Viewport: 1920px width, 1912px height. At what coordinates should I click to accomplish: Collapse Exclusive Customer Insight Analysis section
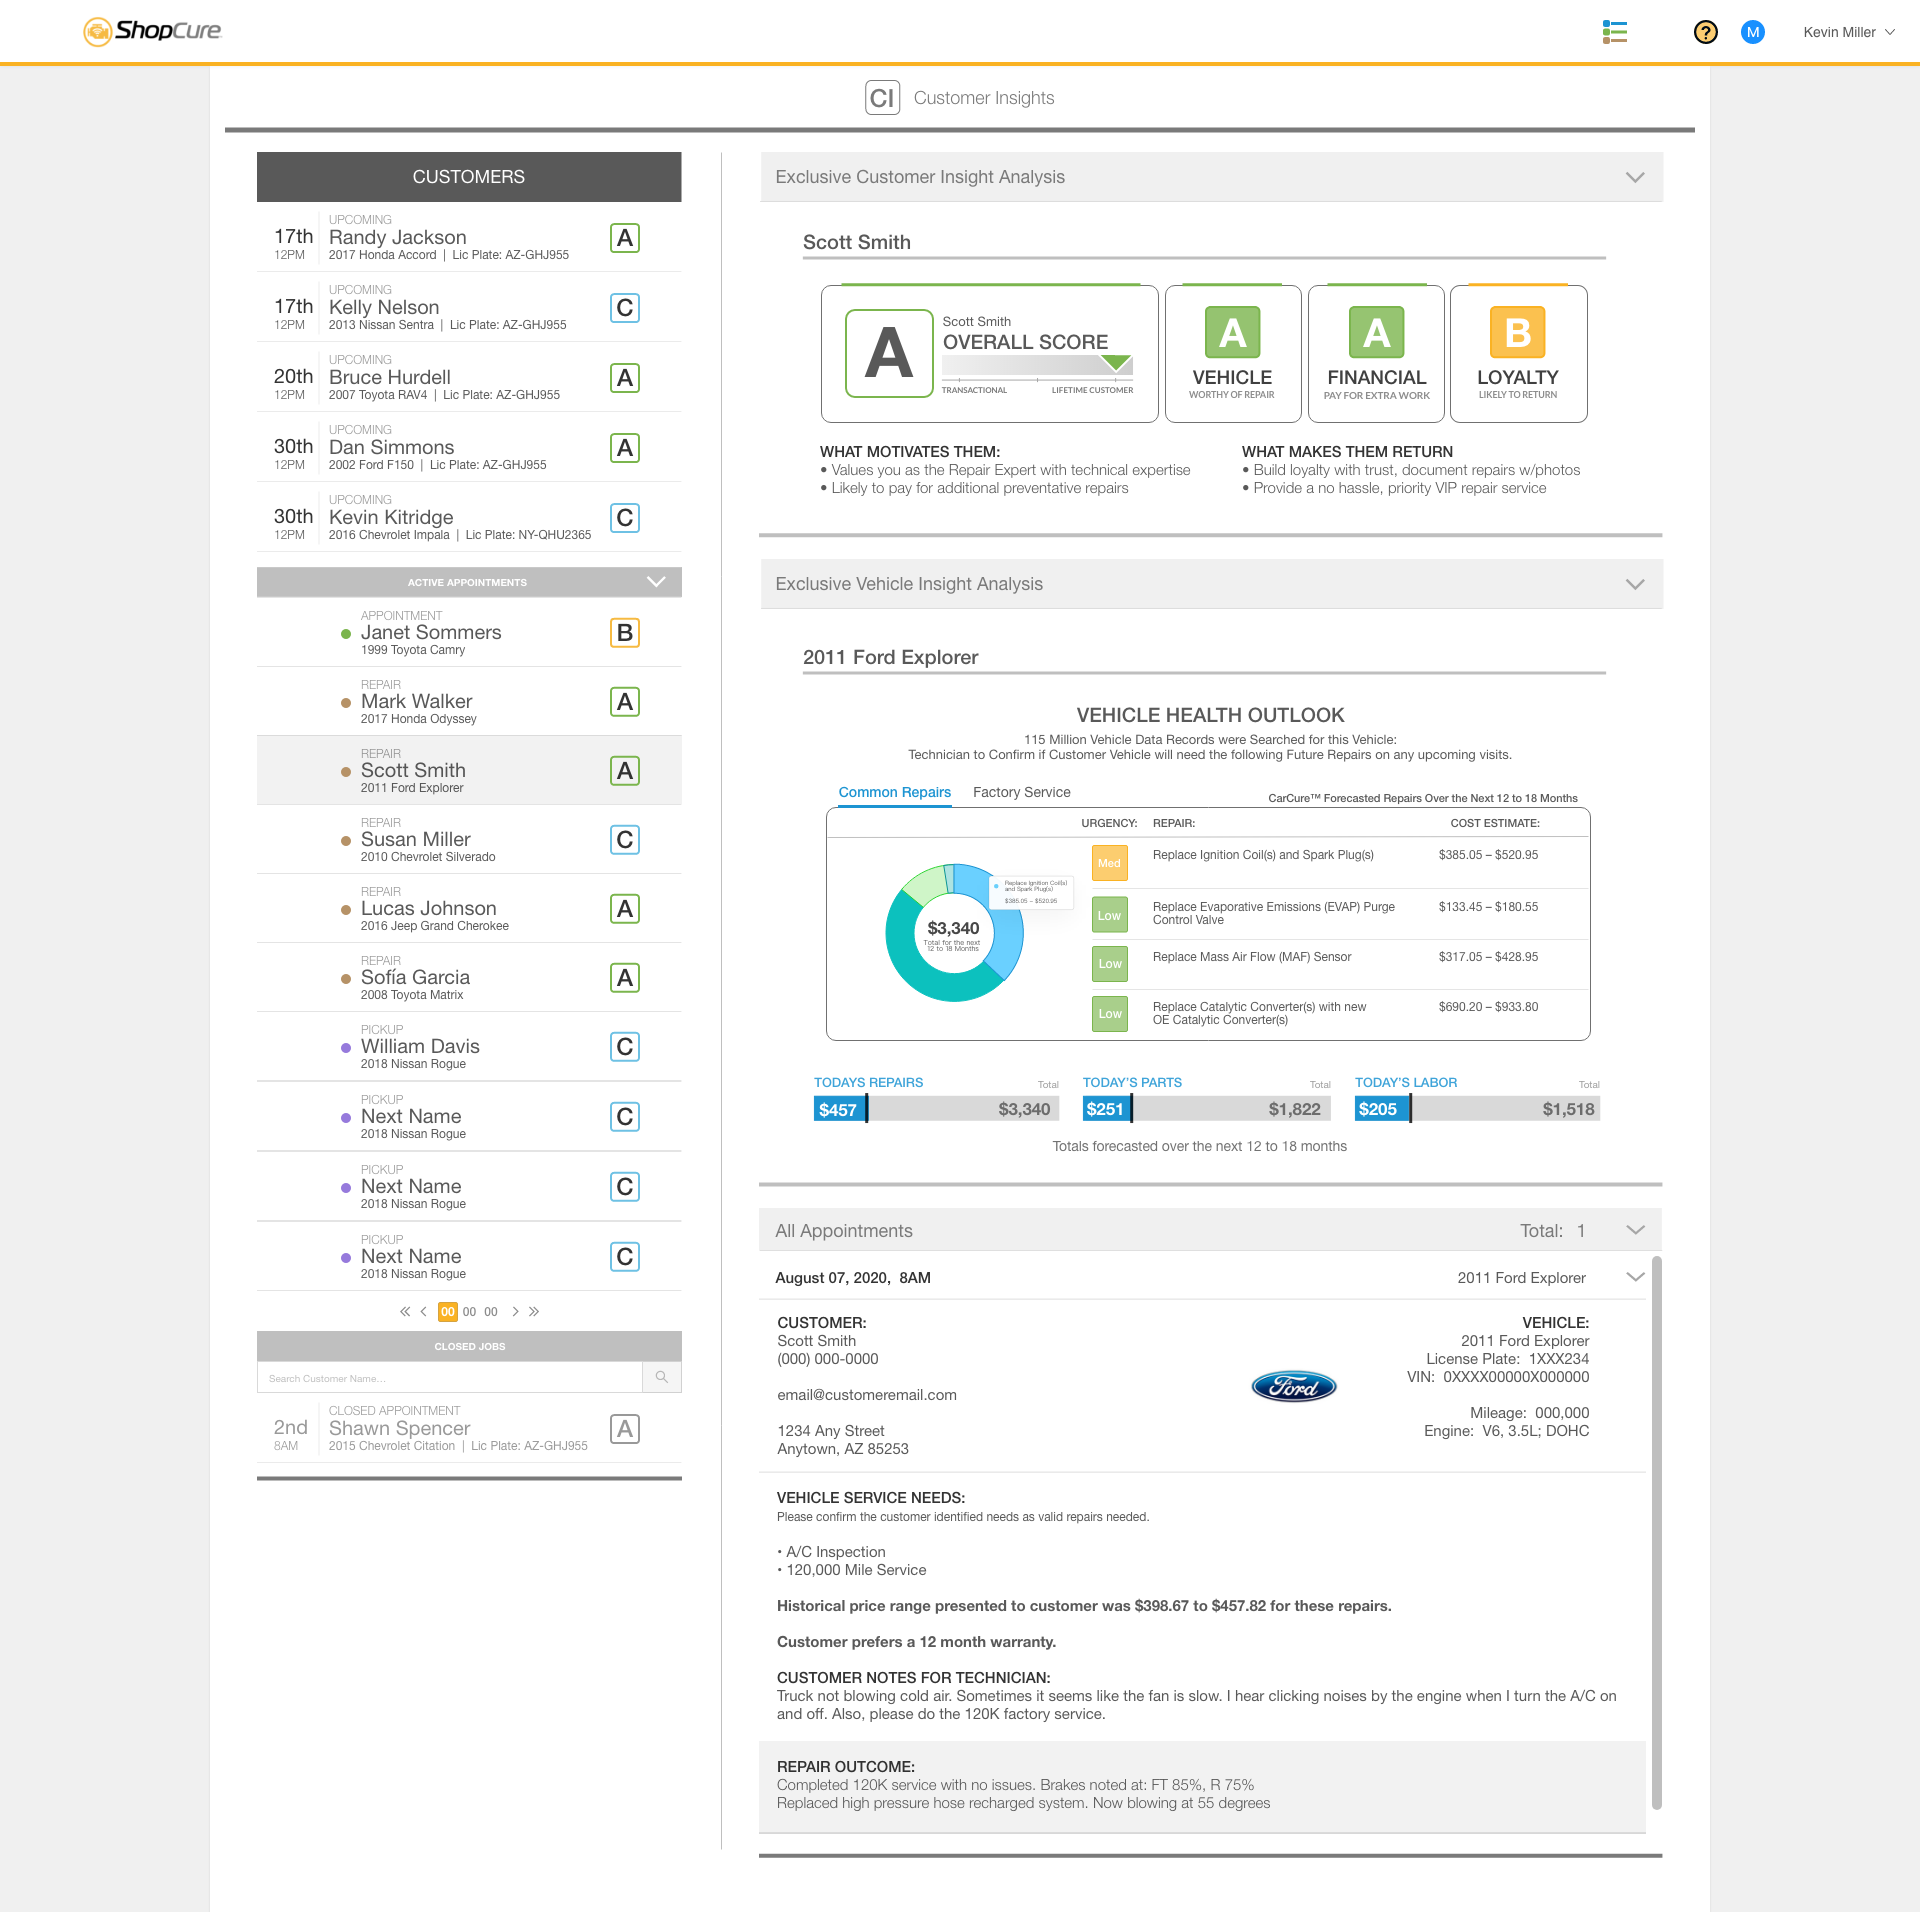point(1634,177)
